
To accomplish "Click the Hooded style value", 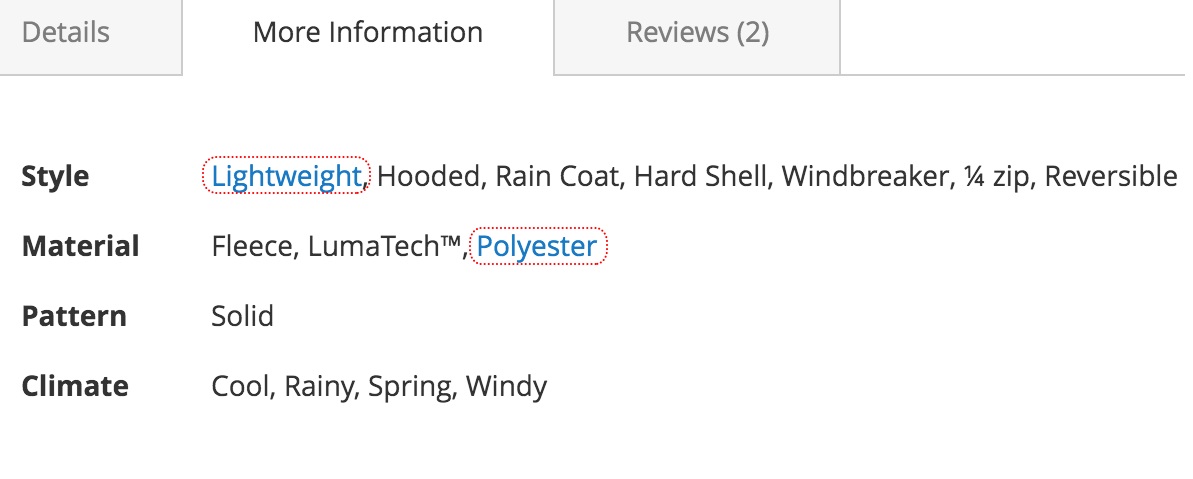I will (x=430, y=177).
